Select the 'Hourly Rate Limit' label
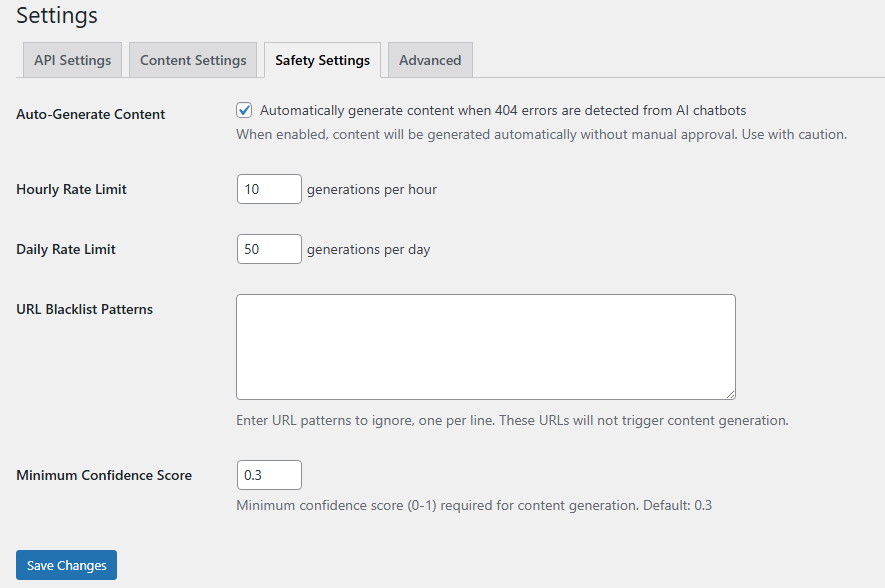Viewport: 885px width, 588px height. pyautogui.click(x=71, y=189)
